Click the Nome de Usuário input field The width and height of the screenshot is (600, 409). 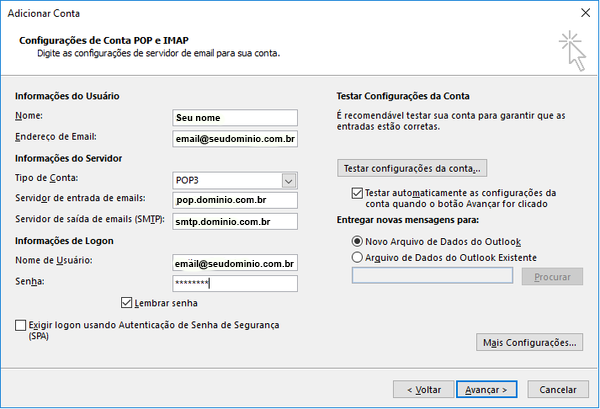(235, 263)
